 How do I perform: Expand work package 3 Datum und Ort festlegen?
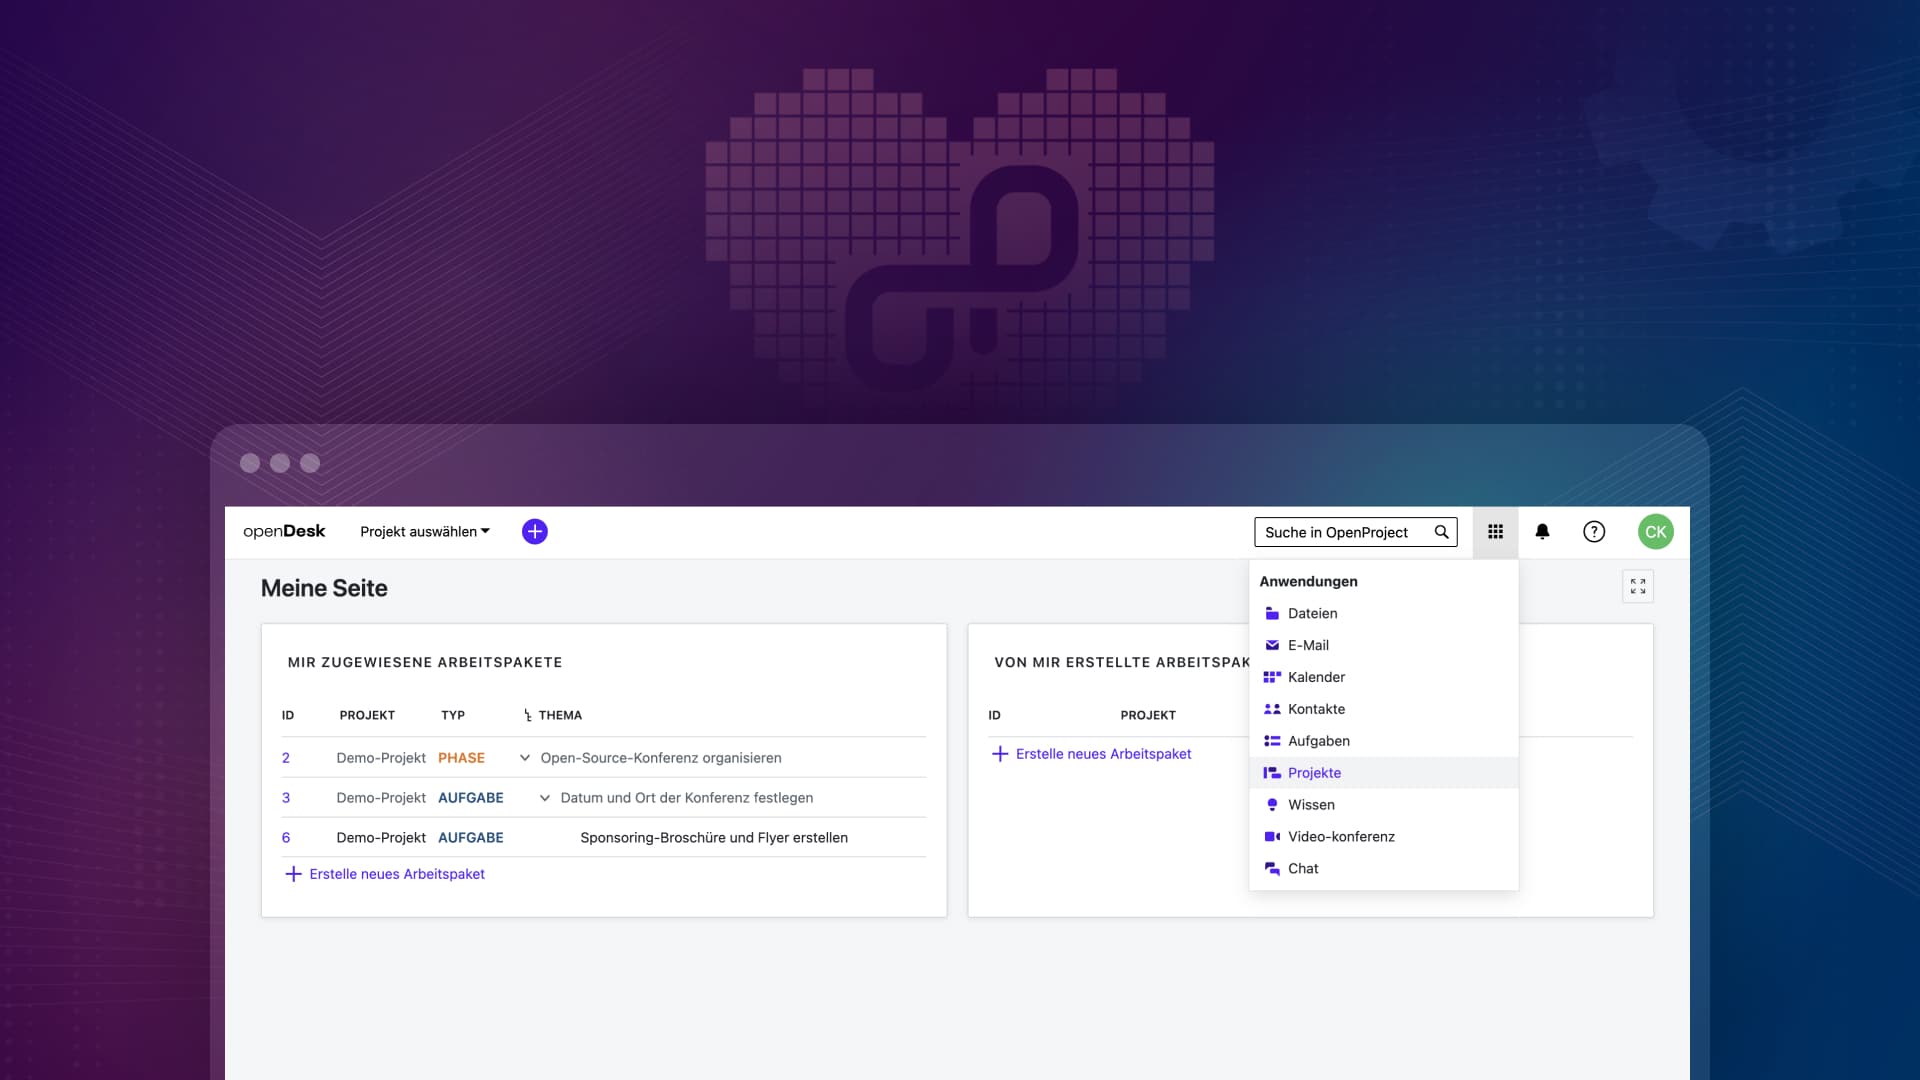[543, 797]
